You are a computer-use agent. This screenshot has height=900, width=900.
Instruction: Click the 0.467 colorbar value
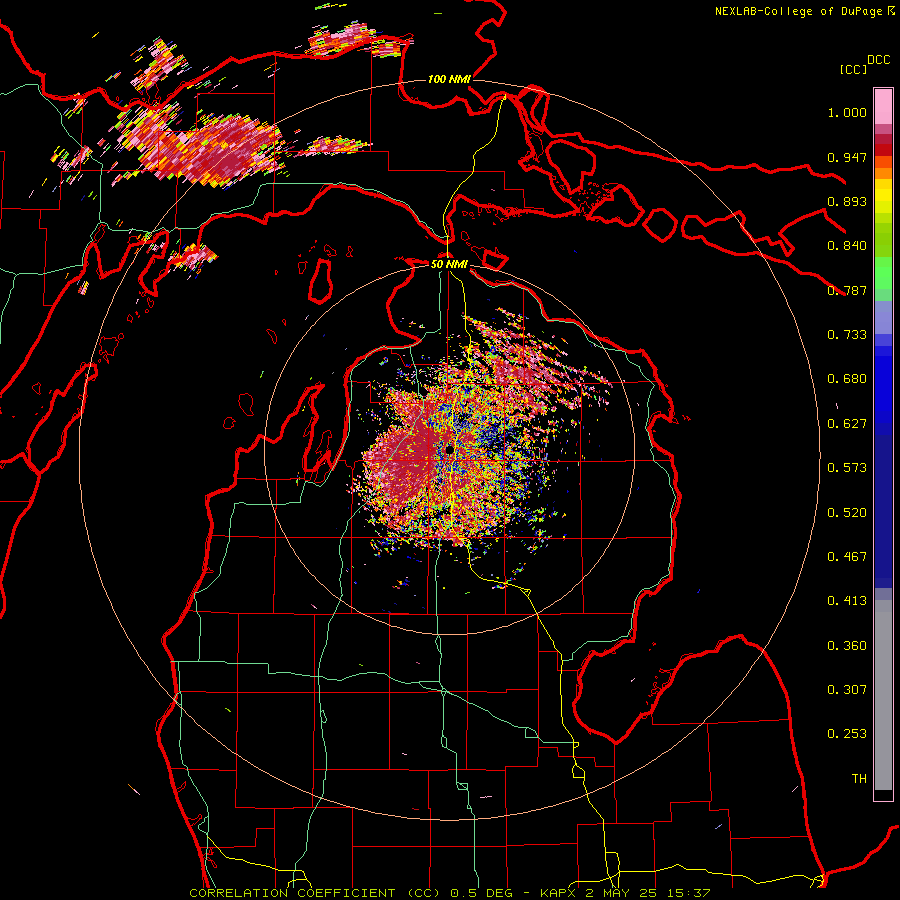click(847, 557)
